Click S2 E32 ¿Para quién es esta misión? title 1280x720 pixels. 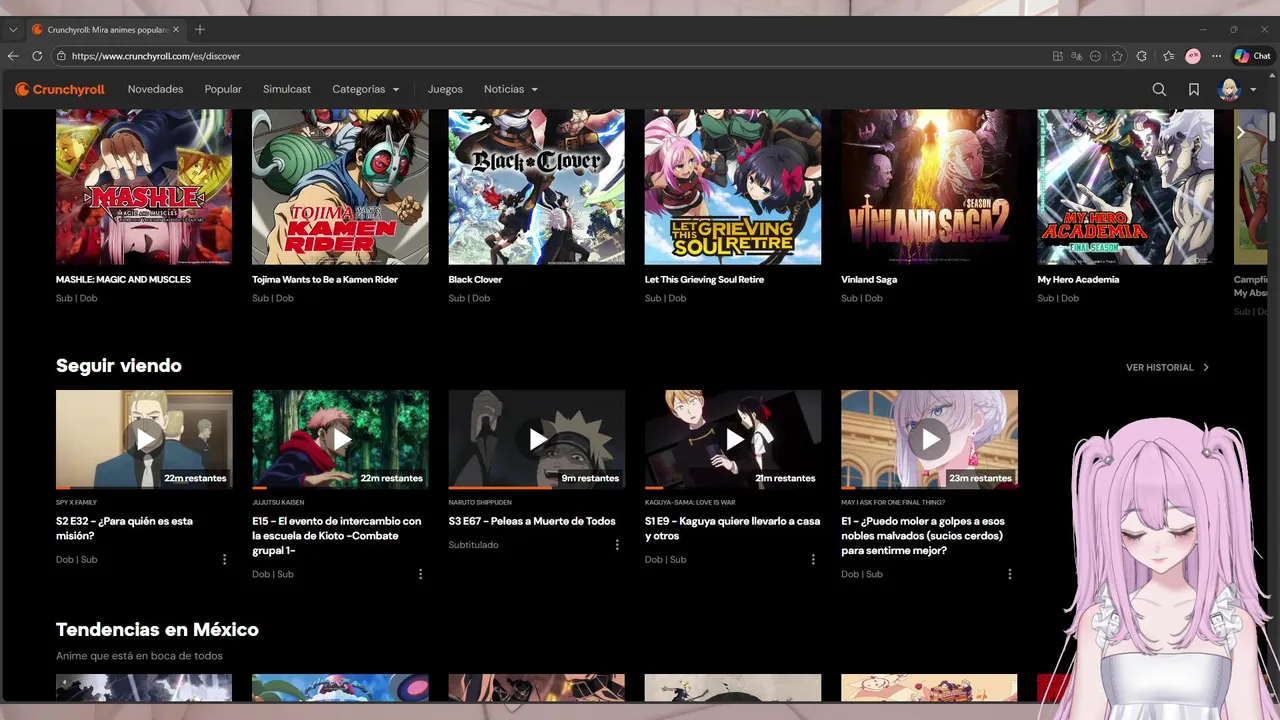click(124, 528)
